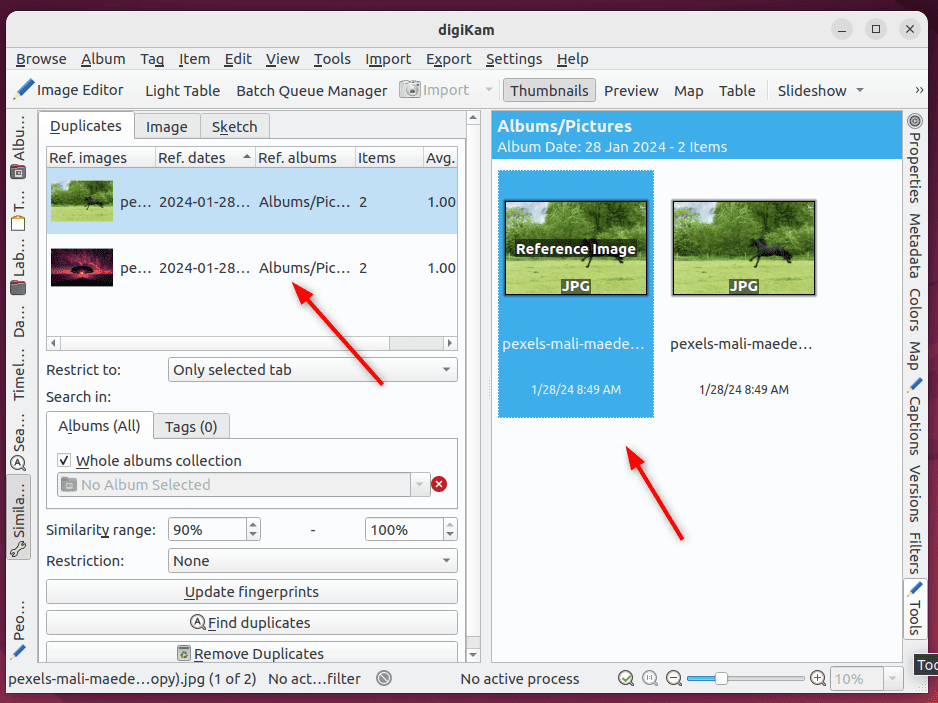This screenshot has height=703, width=938.
Task: Open the Batch Queue Manager
Action: [312, 90]
